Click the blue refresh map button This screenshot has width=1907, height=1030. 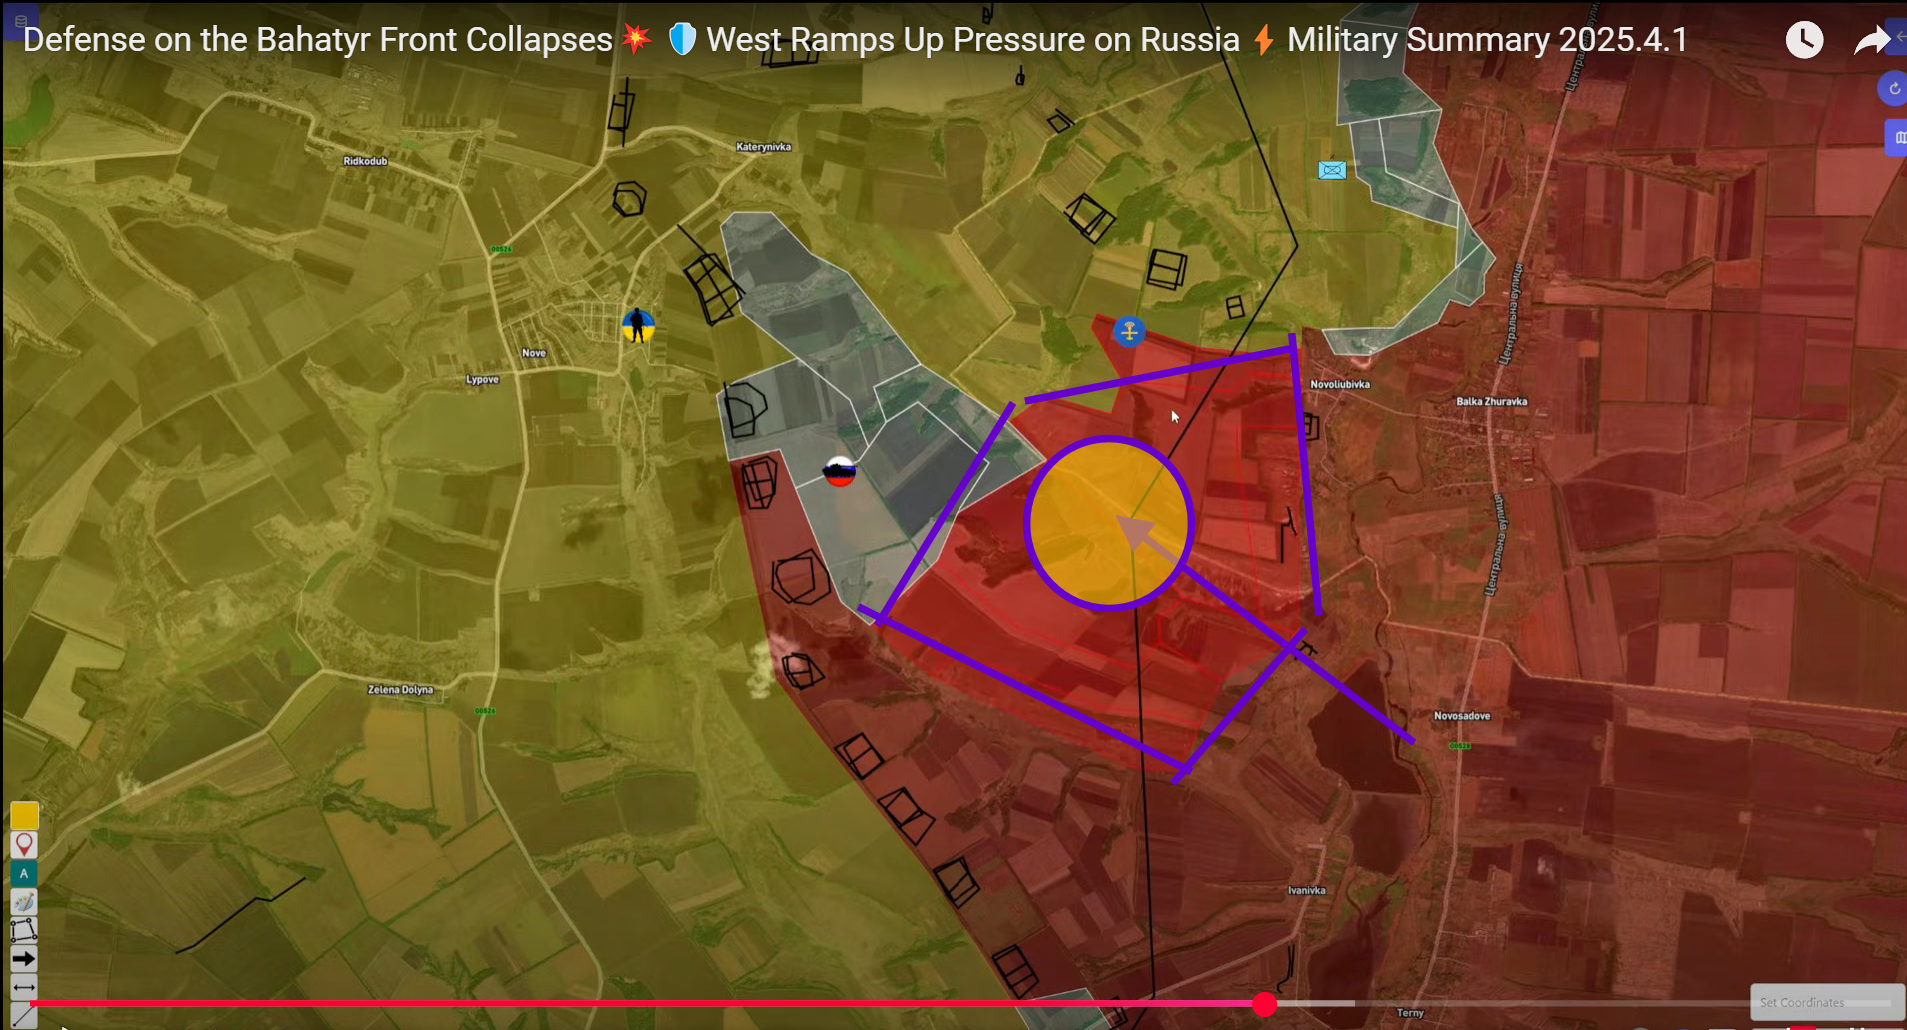tap(1893, 89)
